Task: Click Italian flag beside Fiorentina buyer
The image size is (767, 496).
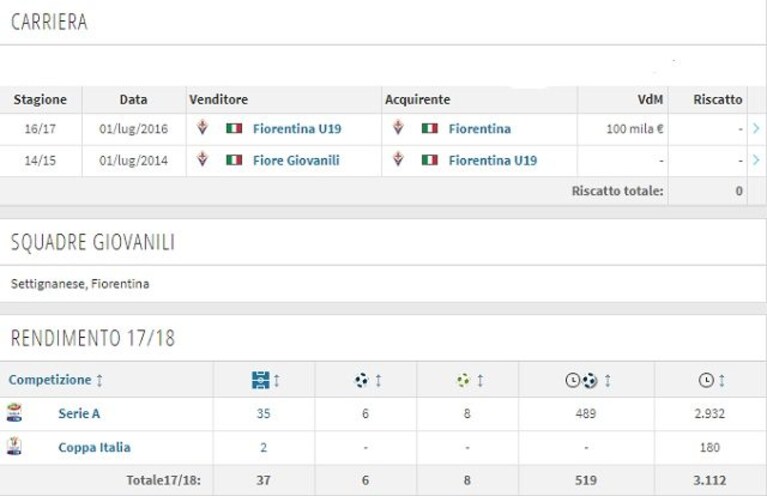Action: (429, 129)
